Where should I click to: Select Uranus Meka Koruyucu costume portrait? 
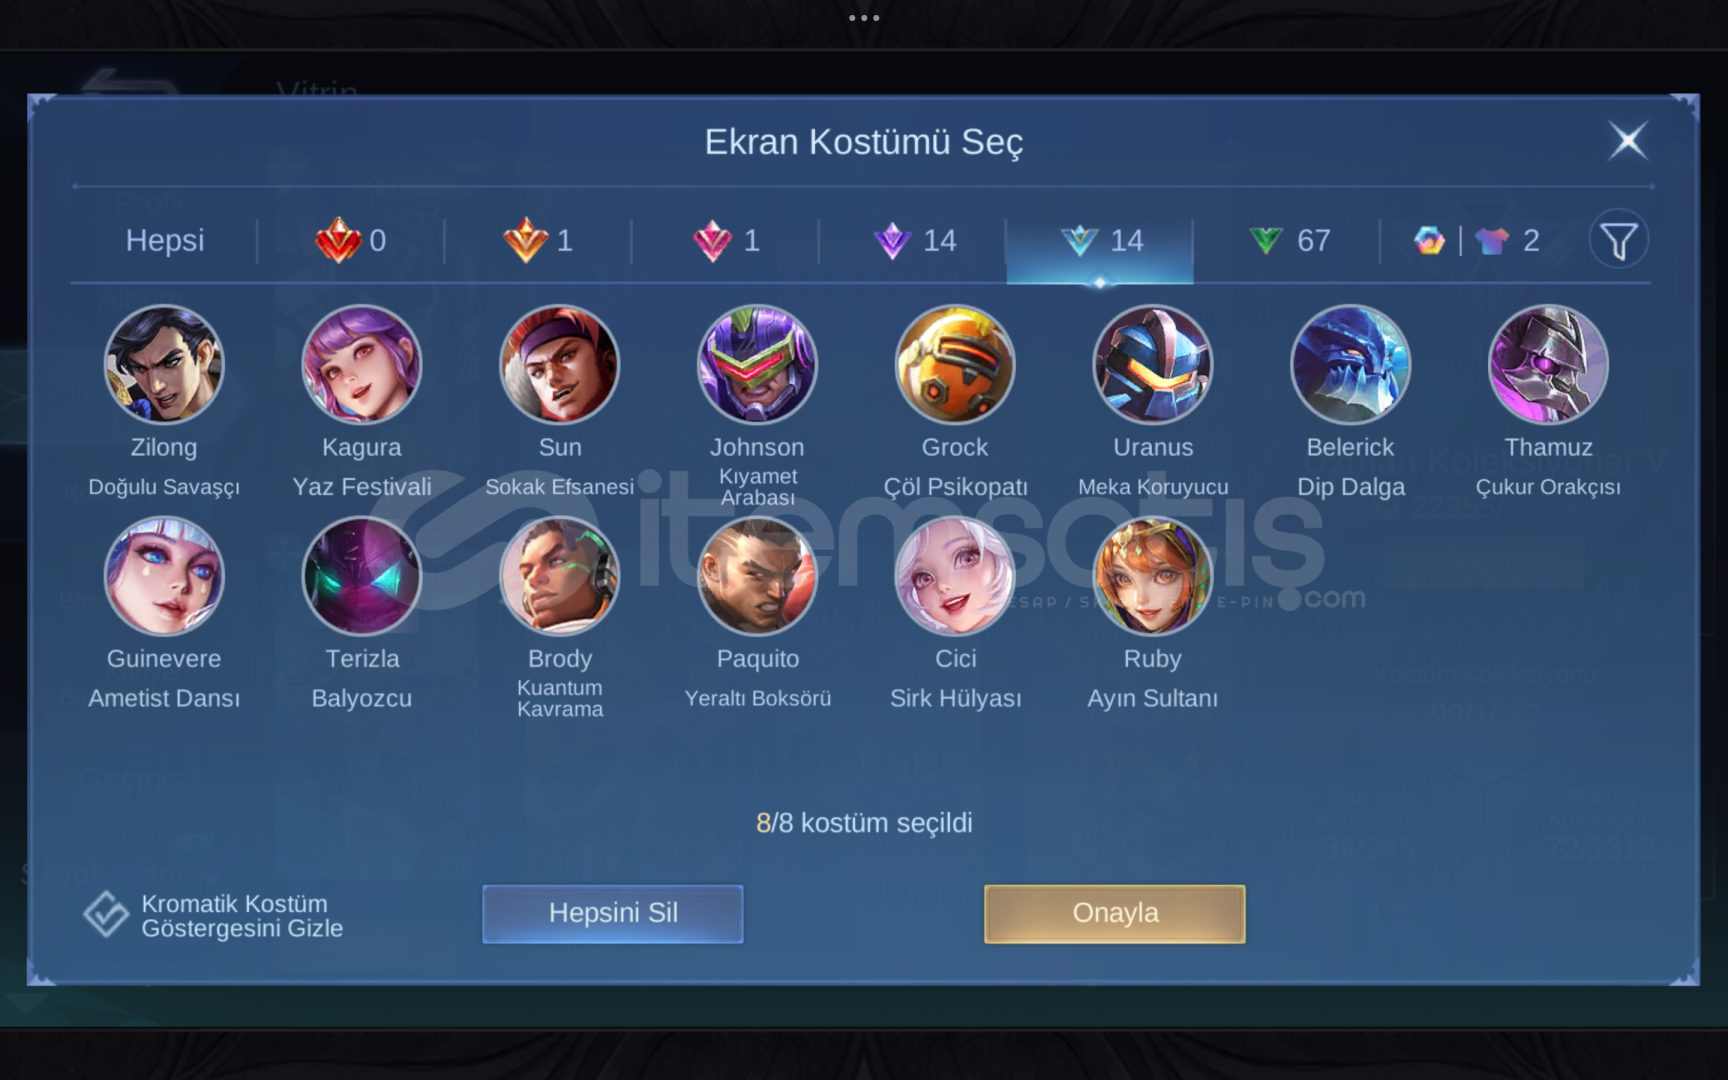1152,364
